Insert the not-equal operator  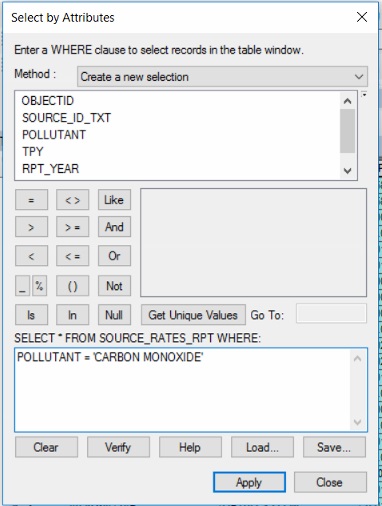click(72, 200)
